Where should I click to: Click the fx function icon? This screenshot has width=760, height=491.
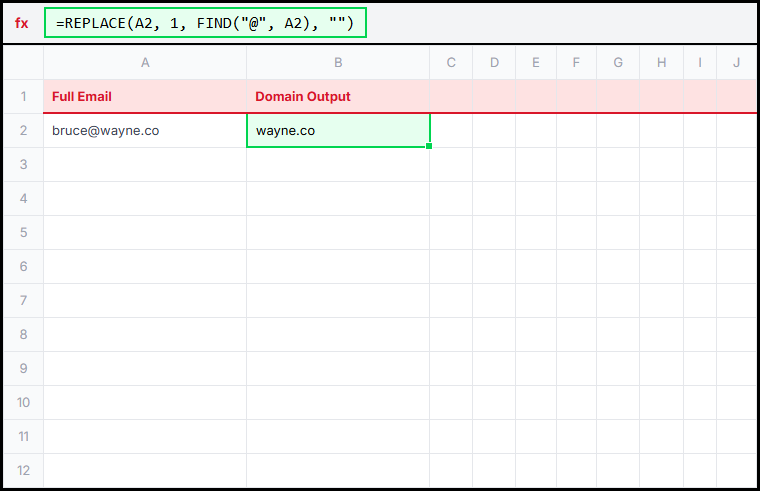pos(22,23)
